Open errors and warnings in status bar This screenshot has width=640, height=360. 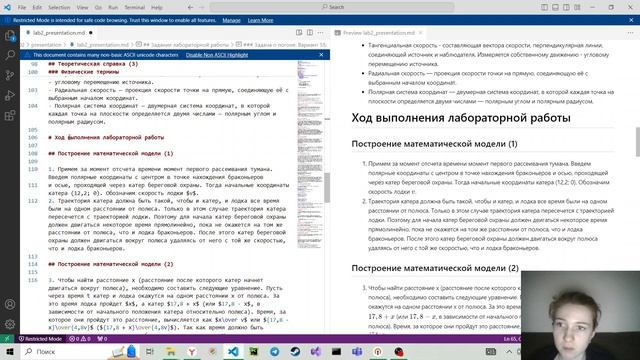pos(80,339)
